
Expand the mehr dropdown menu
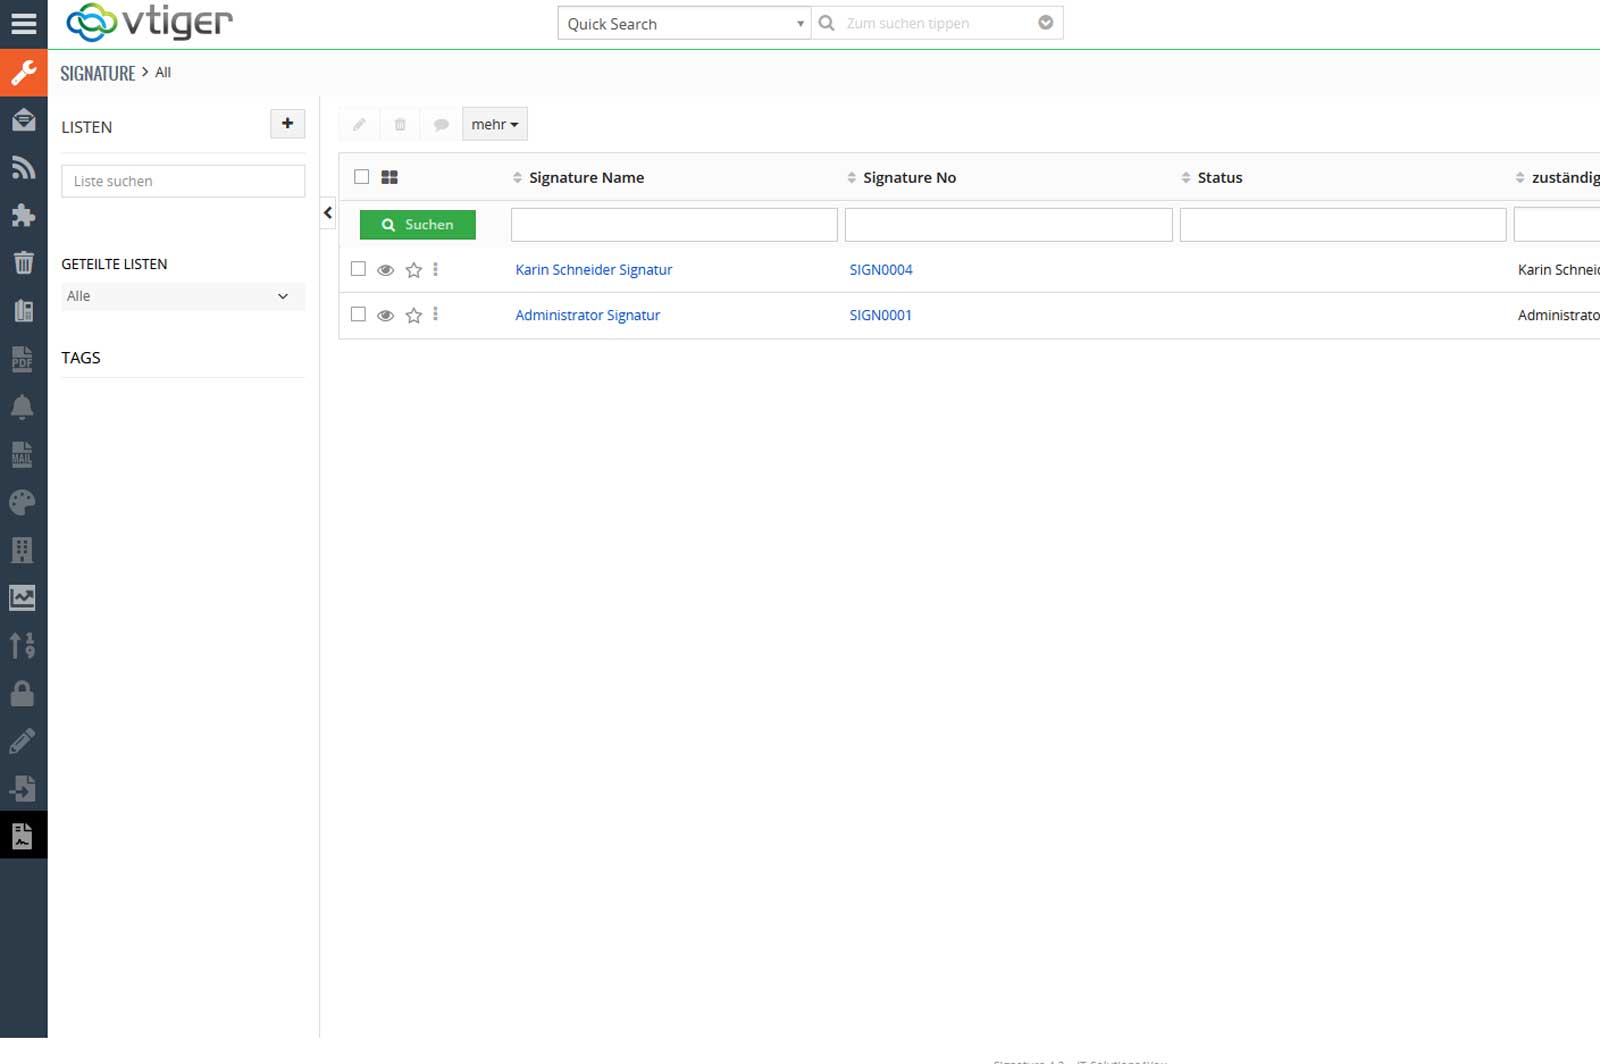494,125
